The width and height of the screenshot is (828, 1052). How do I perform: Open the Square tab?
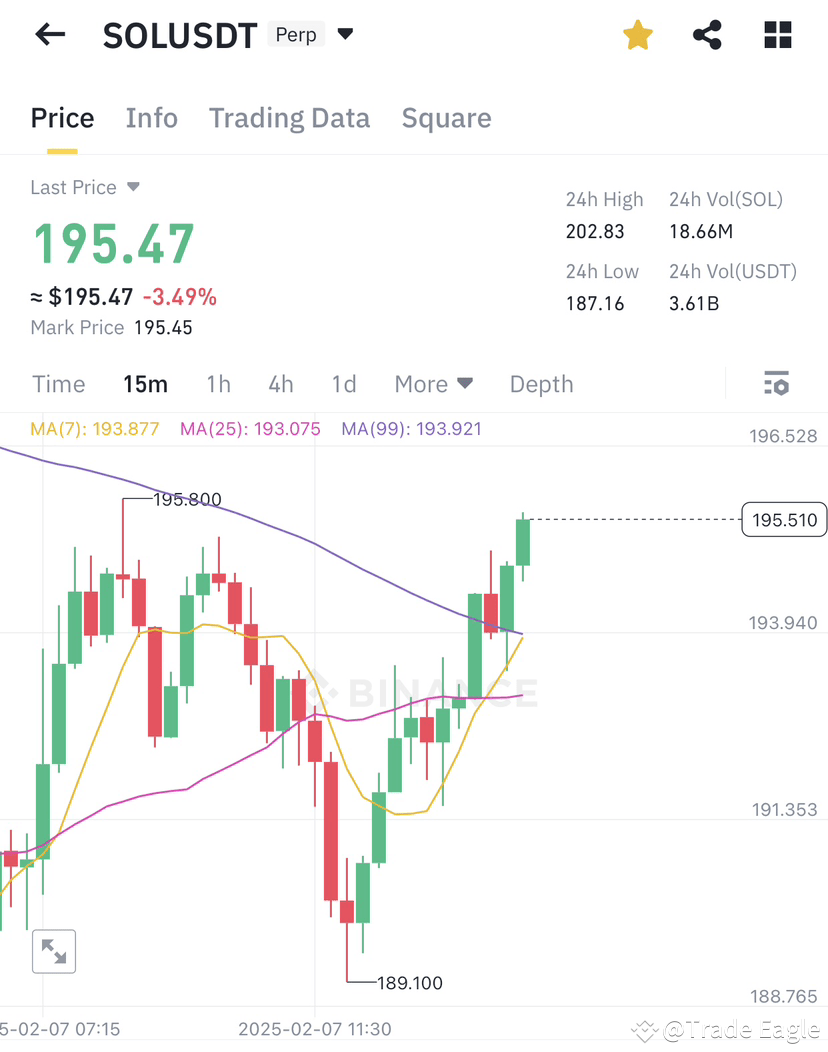point(446,118)
